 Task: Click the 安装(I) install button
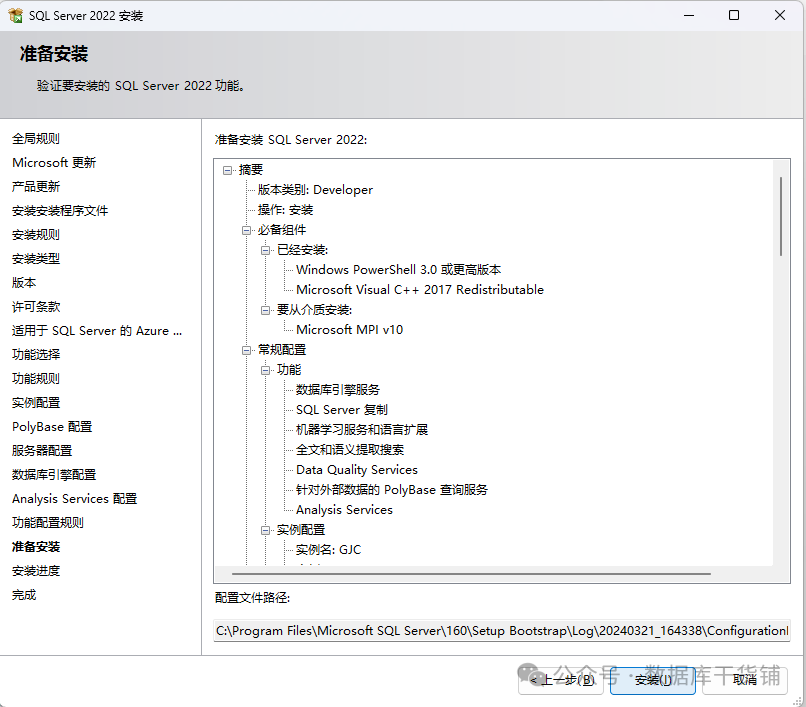coord(653,680)
